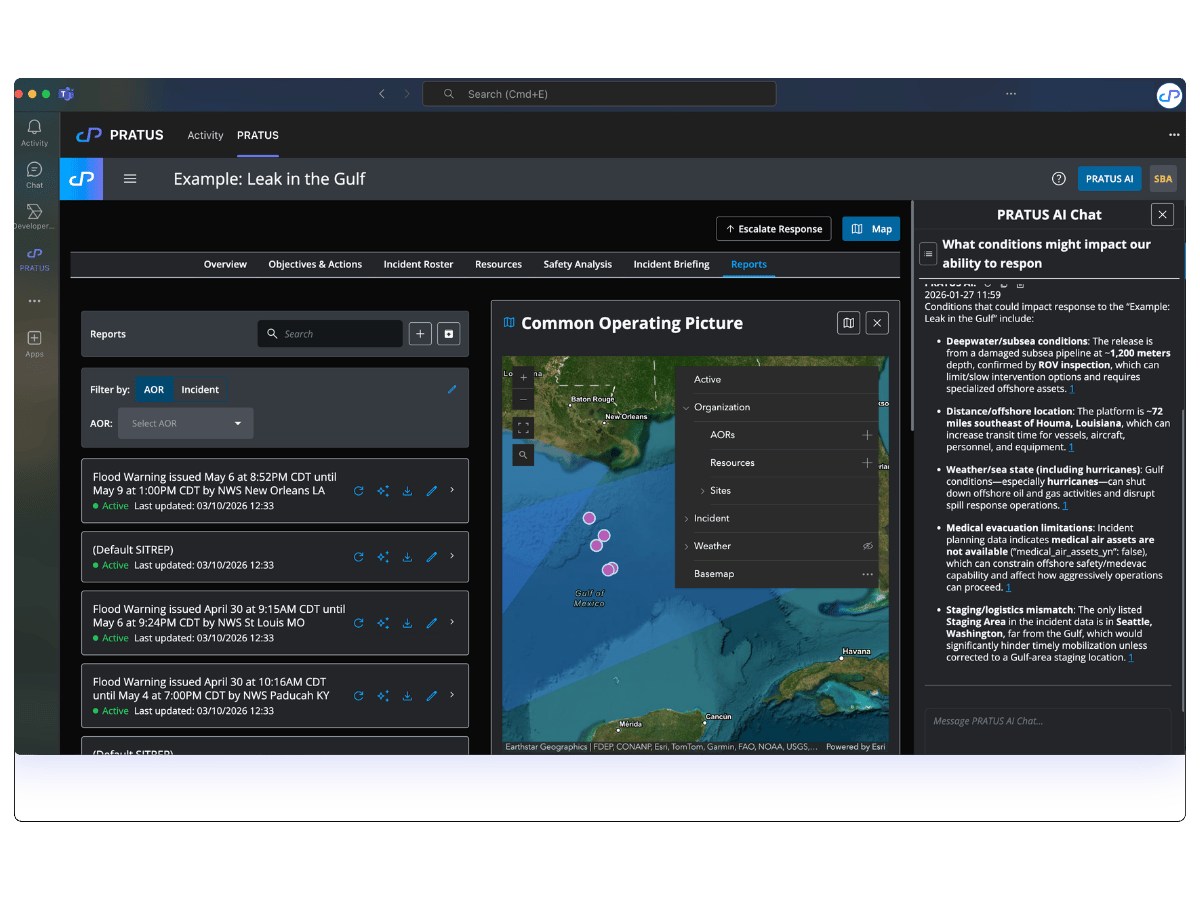
Task: Download the St Louis MO flood report
Action: point(407,623)
